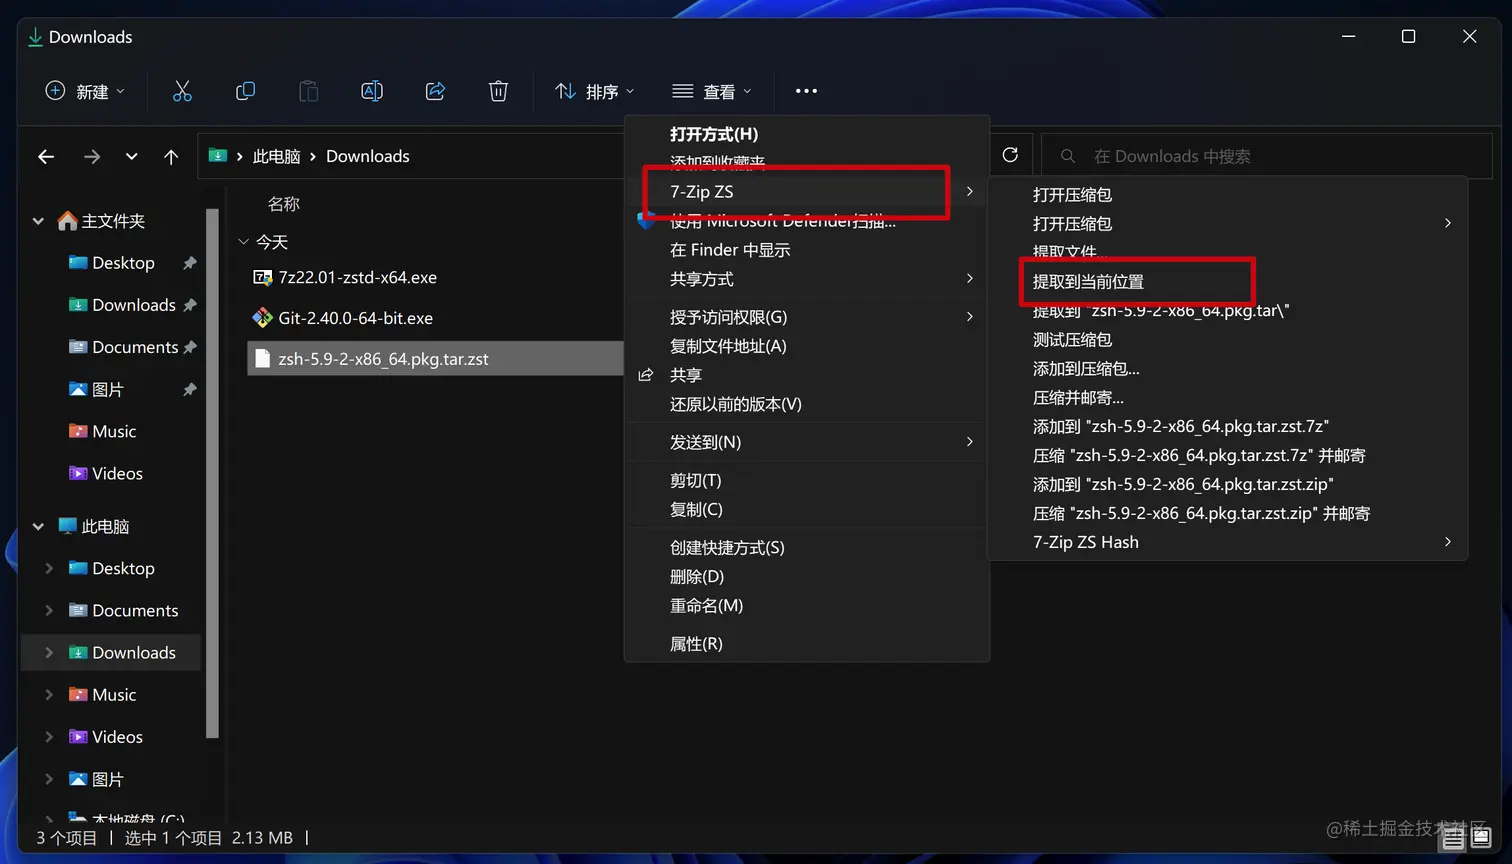Click the Downloads folder icon in address bar
Screen dimensions: 1512x864
217,155
